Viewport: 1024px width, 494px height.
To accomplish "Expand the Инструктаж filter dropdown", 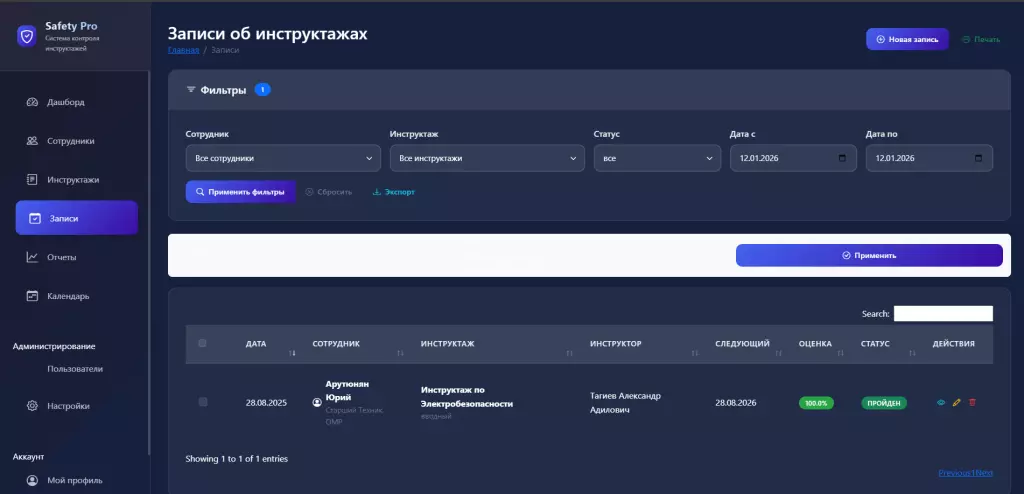I will (x=486, y=158).
